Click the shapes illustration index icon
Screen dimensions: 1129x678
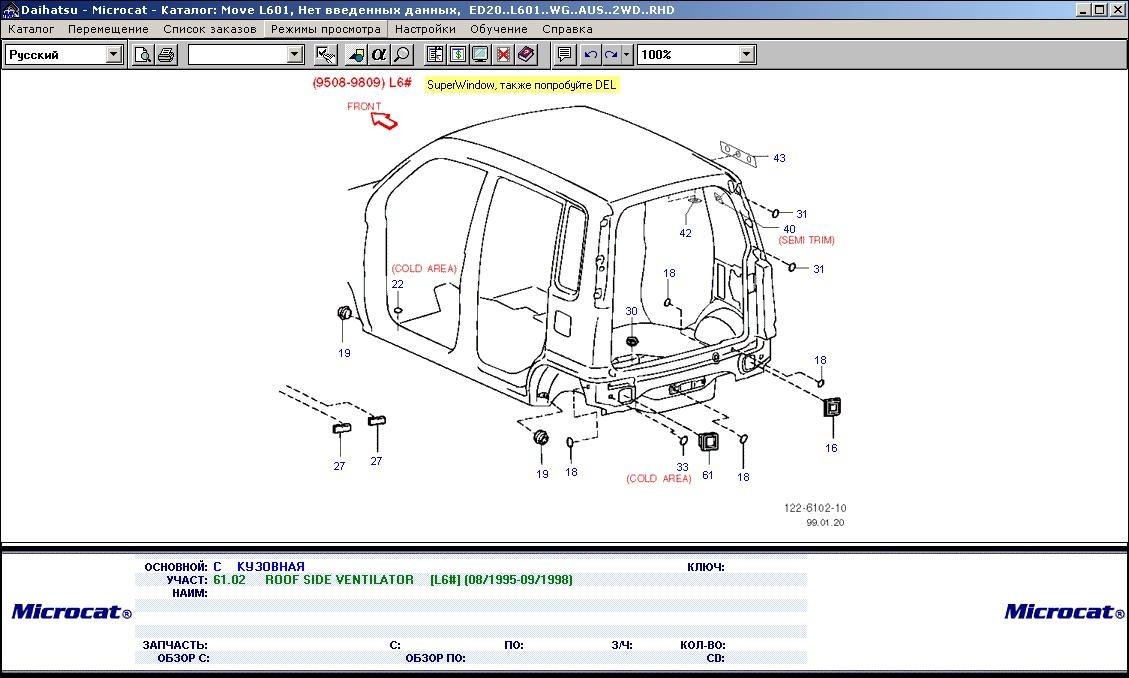tap(356, 55)
